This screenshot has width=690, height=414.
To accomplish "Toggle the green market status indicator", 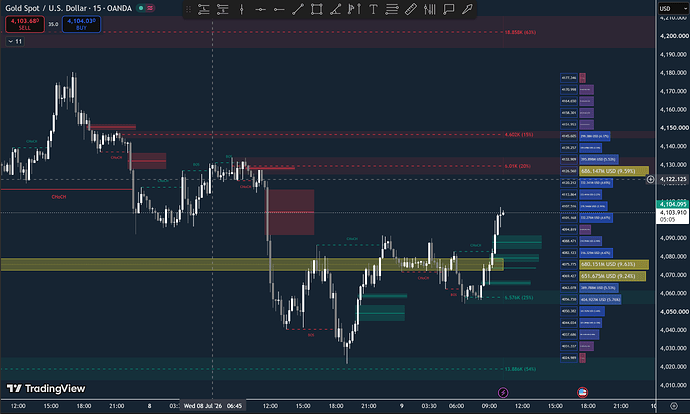I will tap(141, 8).
